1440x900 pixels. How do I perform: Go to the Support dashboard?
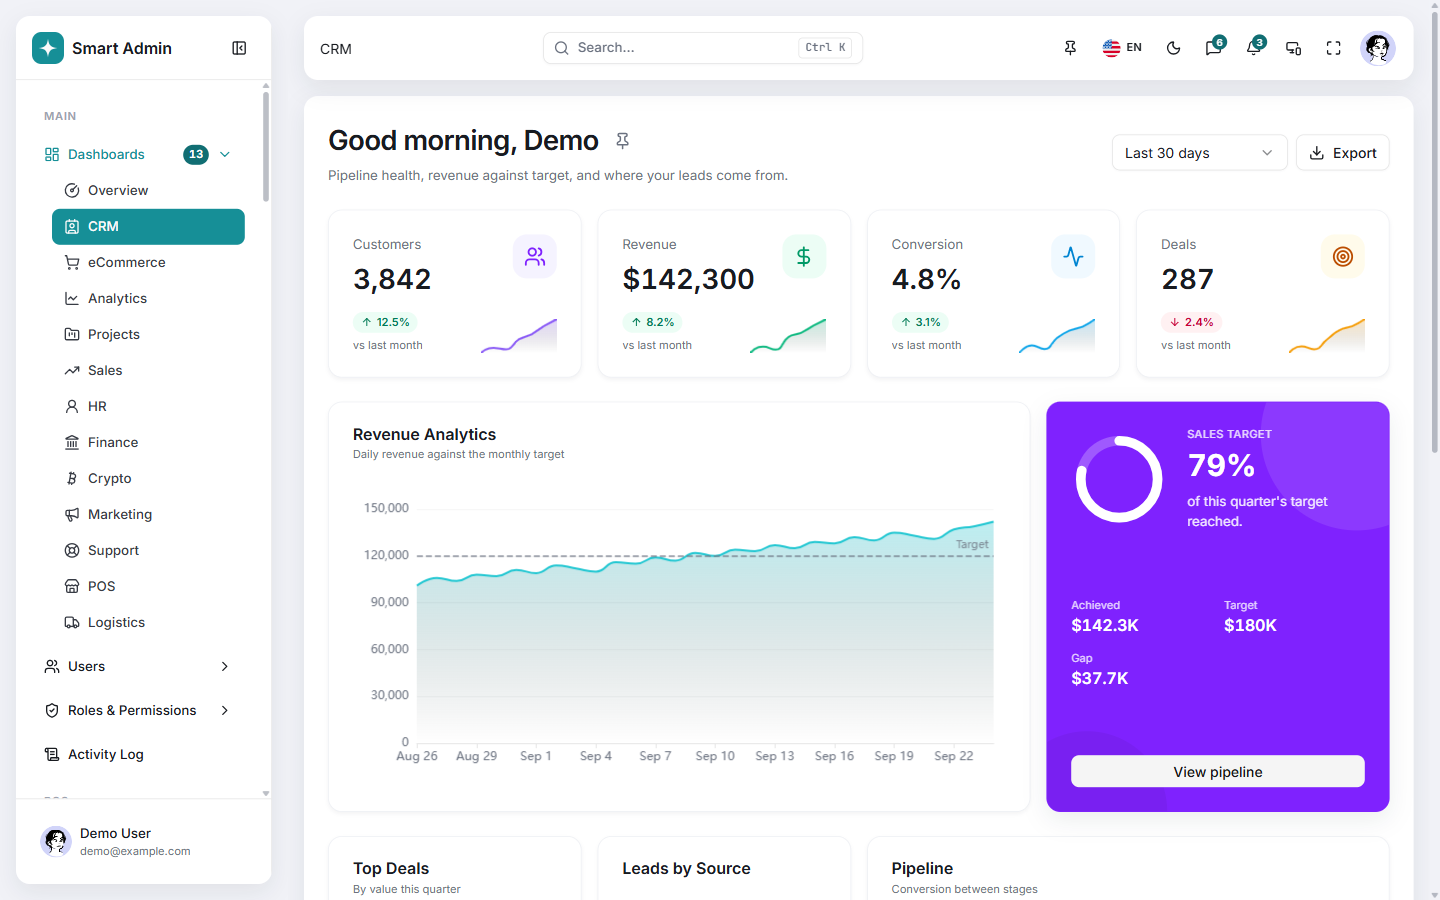[148, 550]
